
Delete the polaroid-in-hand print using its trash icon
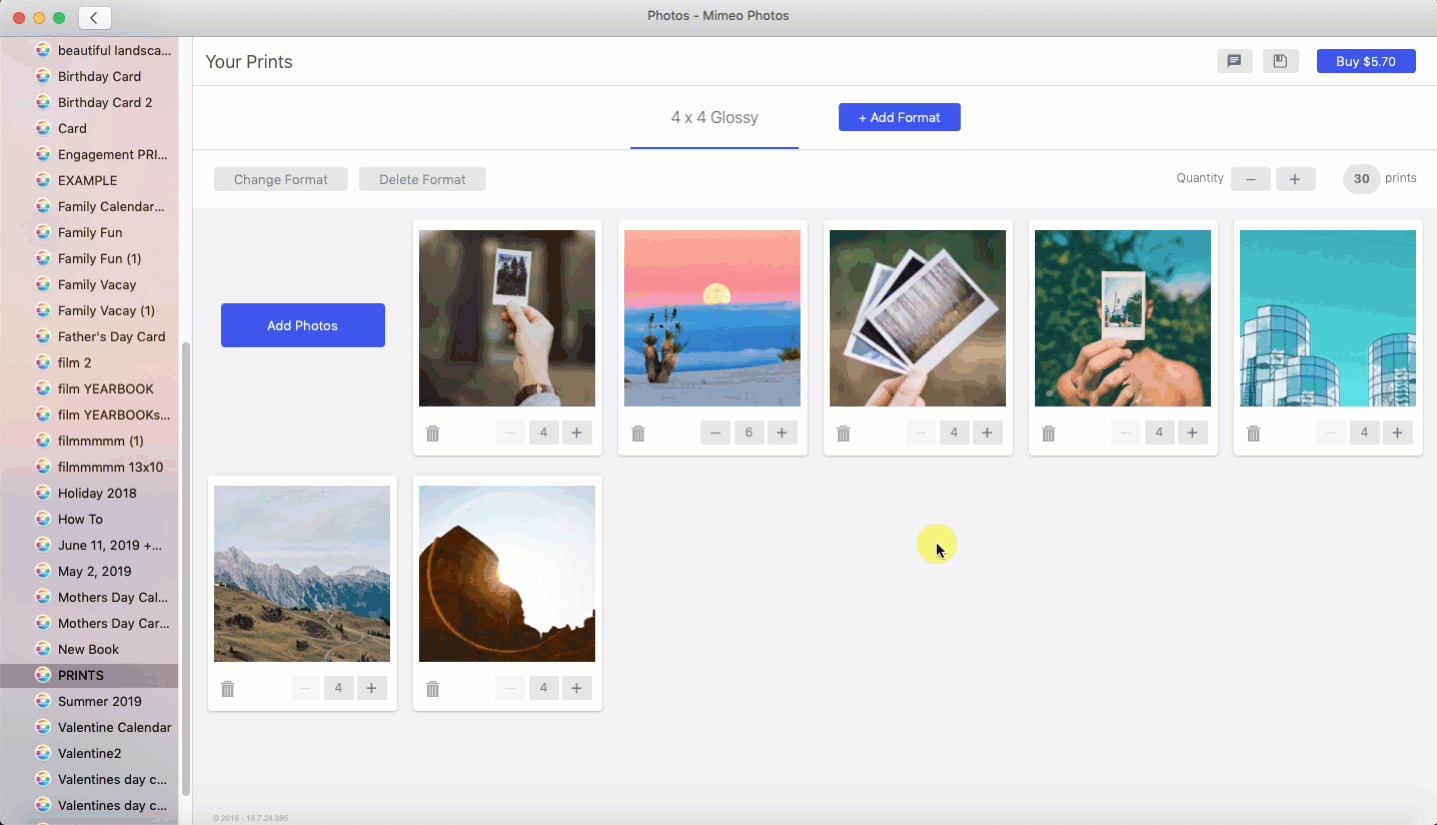tap(432, 432)
